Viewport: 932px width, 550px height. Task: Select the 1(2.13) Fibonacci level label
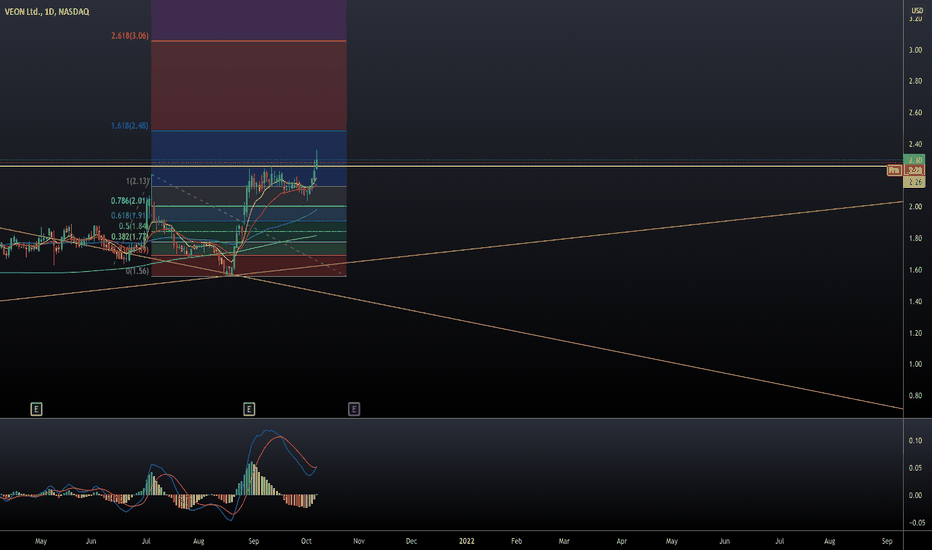click(x=137, y=181)
